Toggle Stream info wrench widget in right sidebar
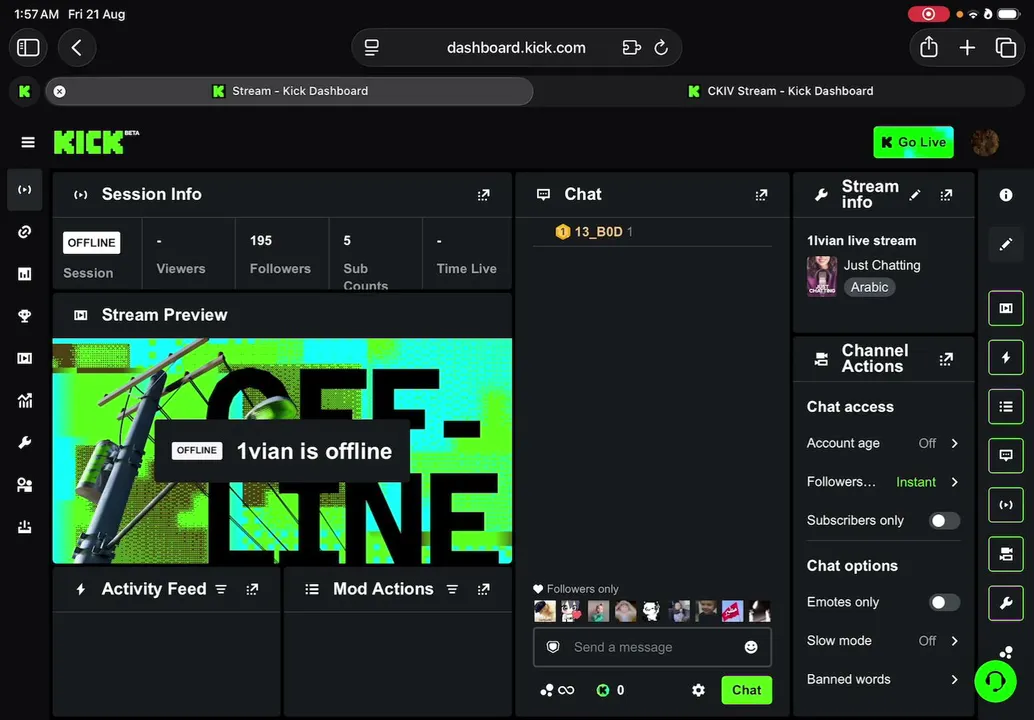Viewport: 1034px width, 720px height. (x=1006, y=603)
